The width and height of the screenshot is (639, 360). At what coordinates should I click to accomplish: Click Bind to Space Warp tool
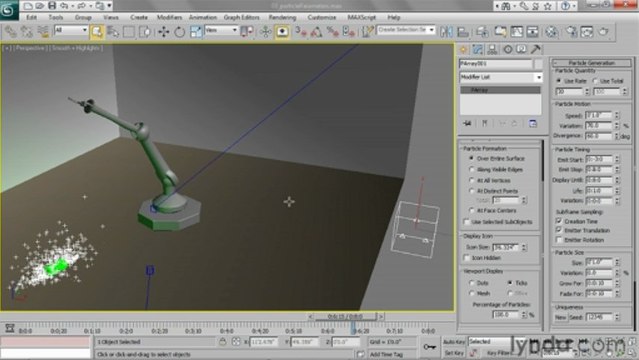point(43,31)
